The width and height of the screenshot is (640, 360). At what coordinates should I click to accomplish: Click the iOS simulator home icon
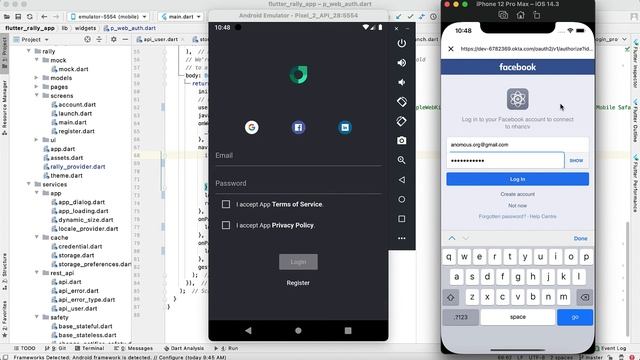(520, 15)
